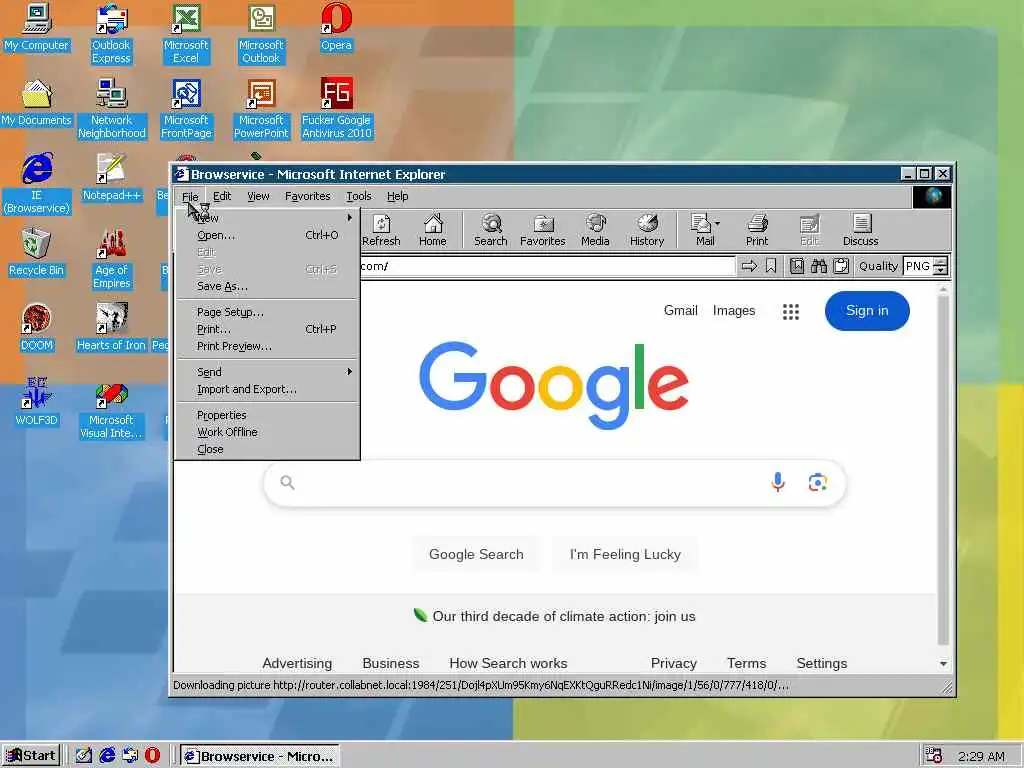
Task: Open the Tools menu
Action: click(359, 196)
